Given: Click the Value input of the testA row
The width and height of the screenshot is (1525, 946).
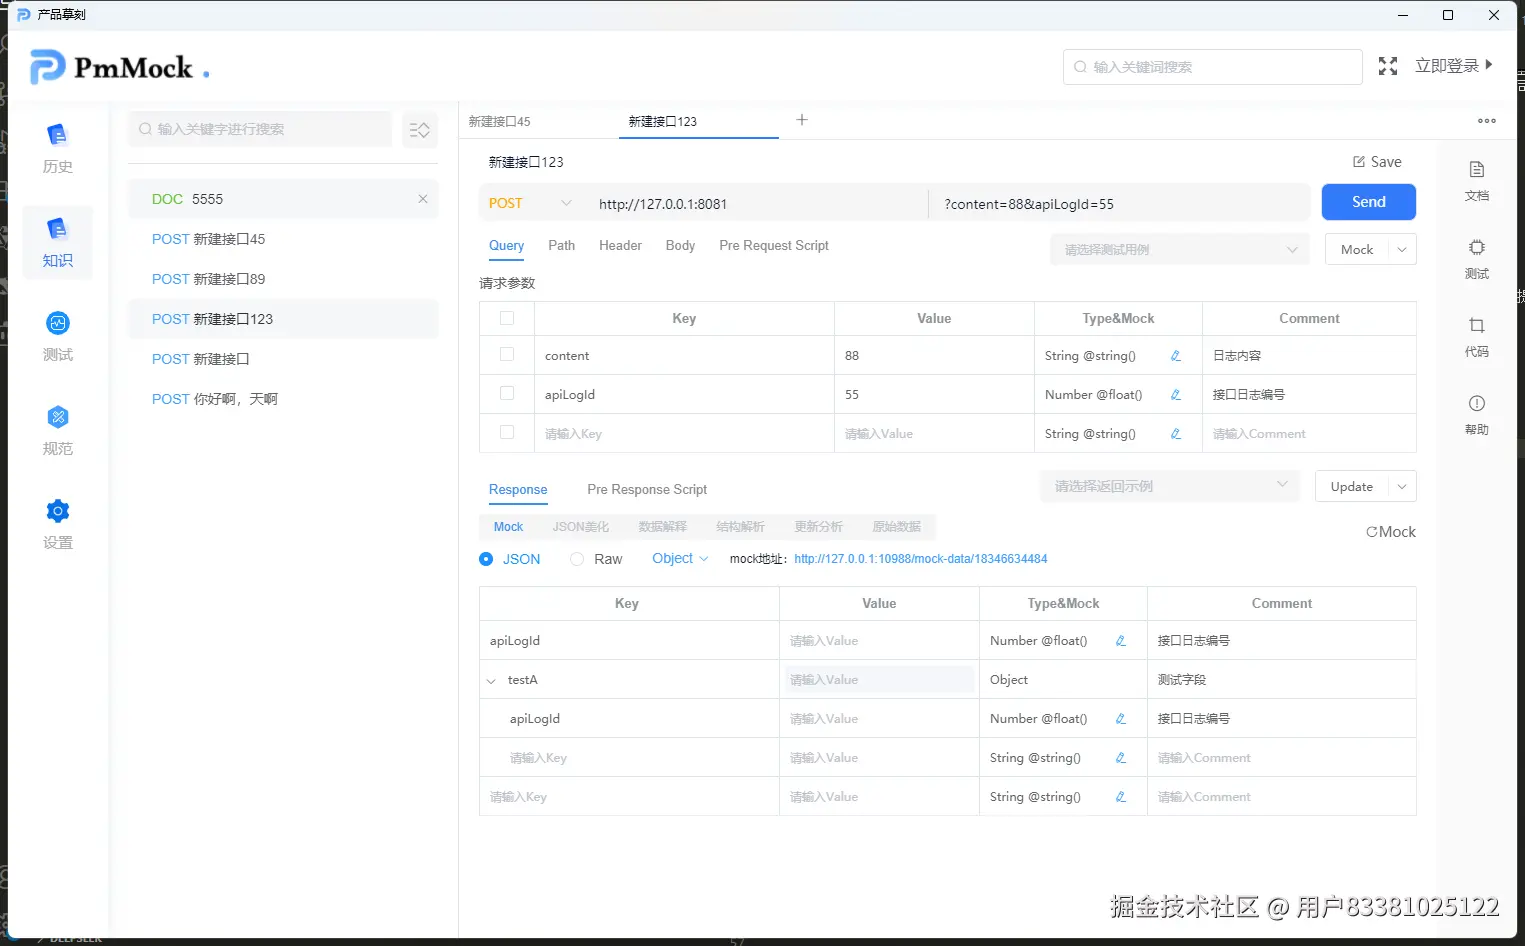Looking at the screenshot, I should click(x=880, y=680).
